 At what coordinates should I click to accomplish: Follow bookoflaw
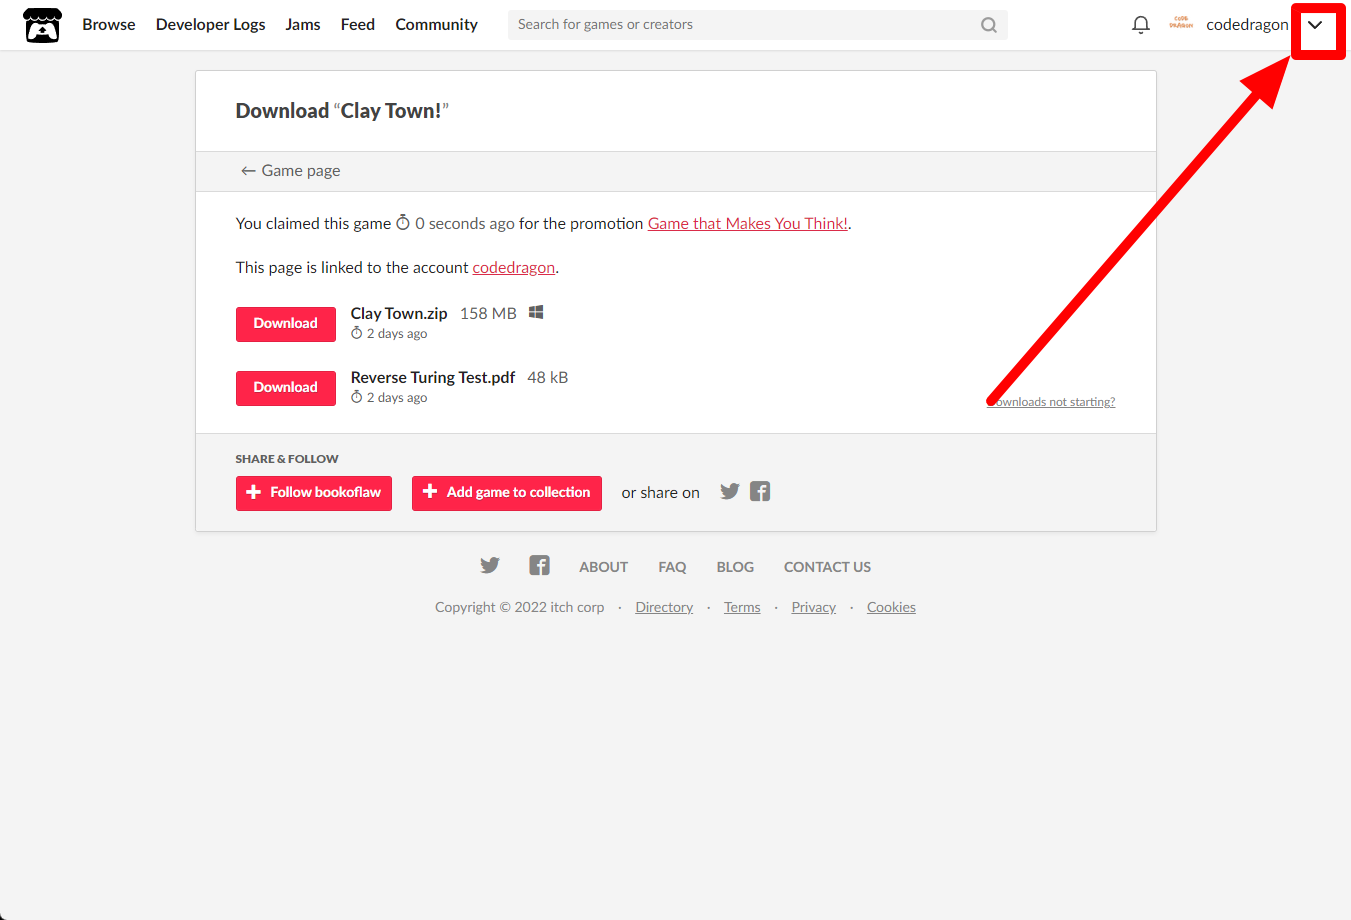click(314, 493)
